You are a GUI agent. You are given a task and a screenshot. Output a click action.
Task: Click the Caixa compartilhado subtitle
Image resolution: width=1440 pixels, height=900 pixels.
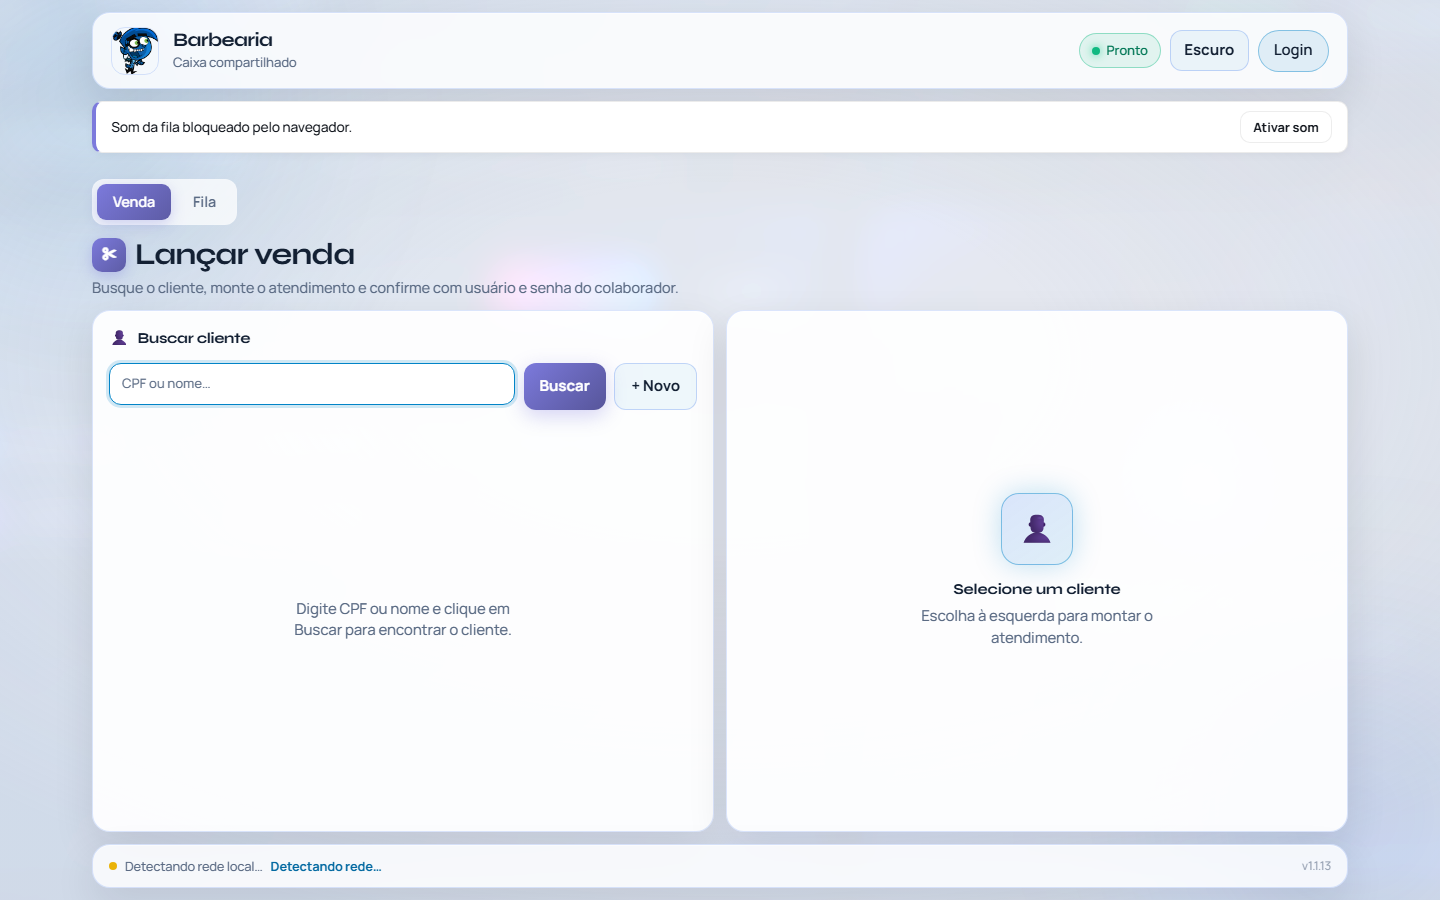tap(235, 62)
